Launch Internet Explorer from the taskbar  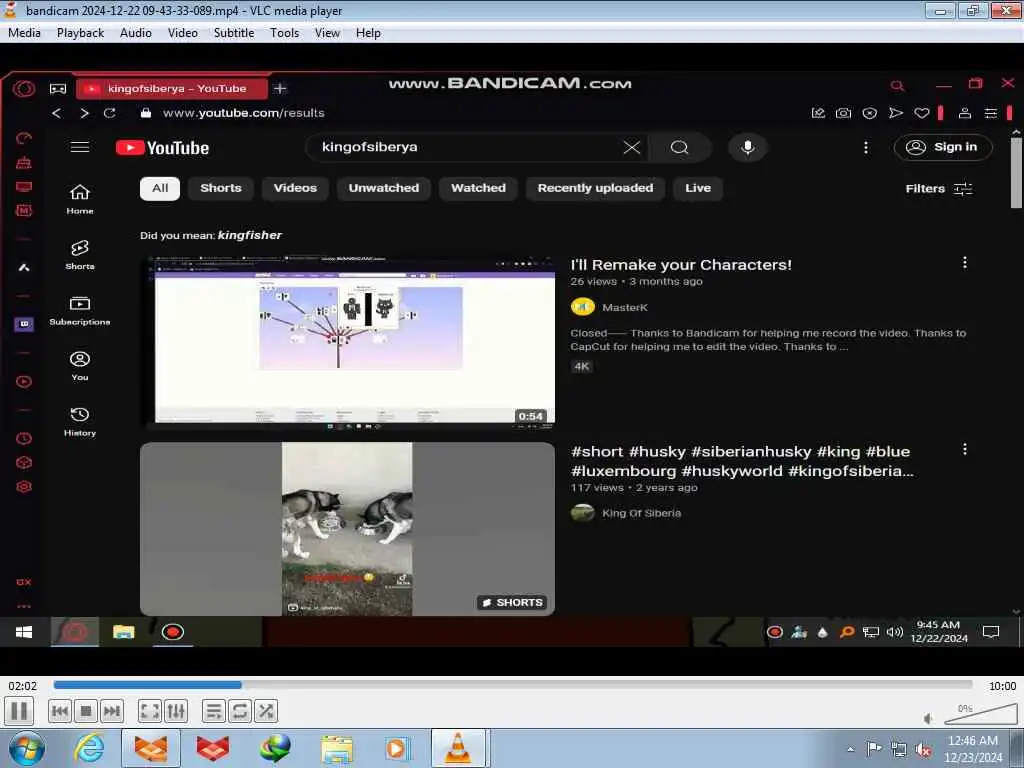[89, 748]
